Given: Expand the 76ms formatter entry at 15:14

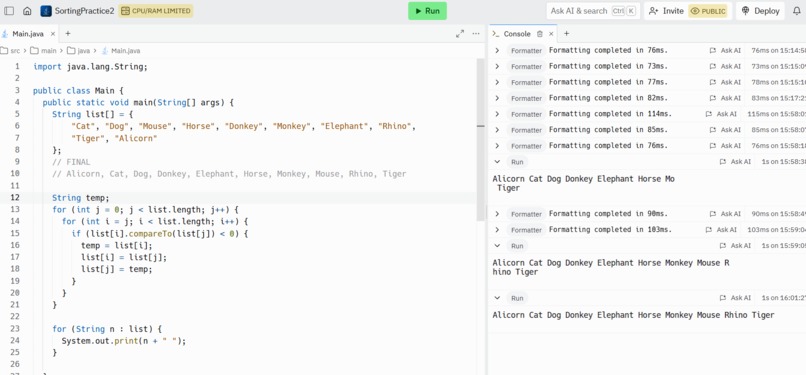Looking at the screenshot, I should (x=497, y=50).
